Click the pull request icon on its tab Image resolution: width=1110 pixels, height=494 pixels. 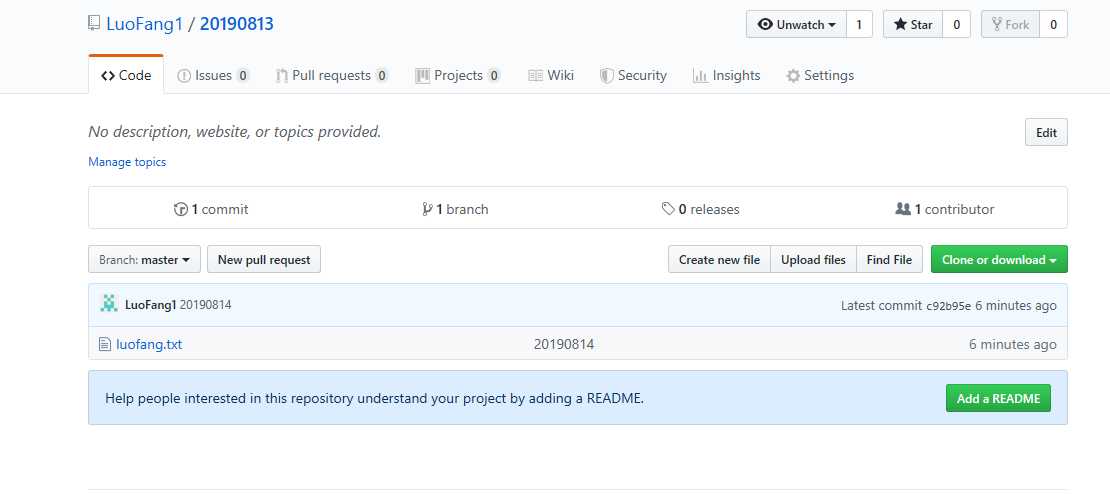pyautogui.click(x=282, y=76)
